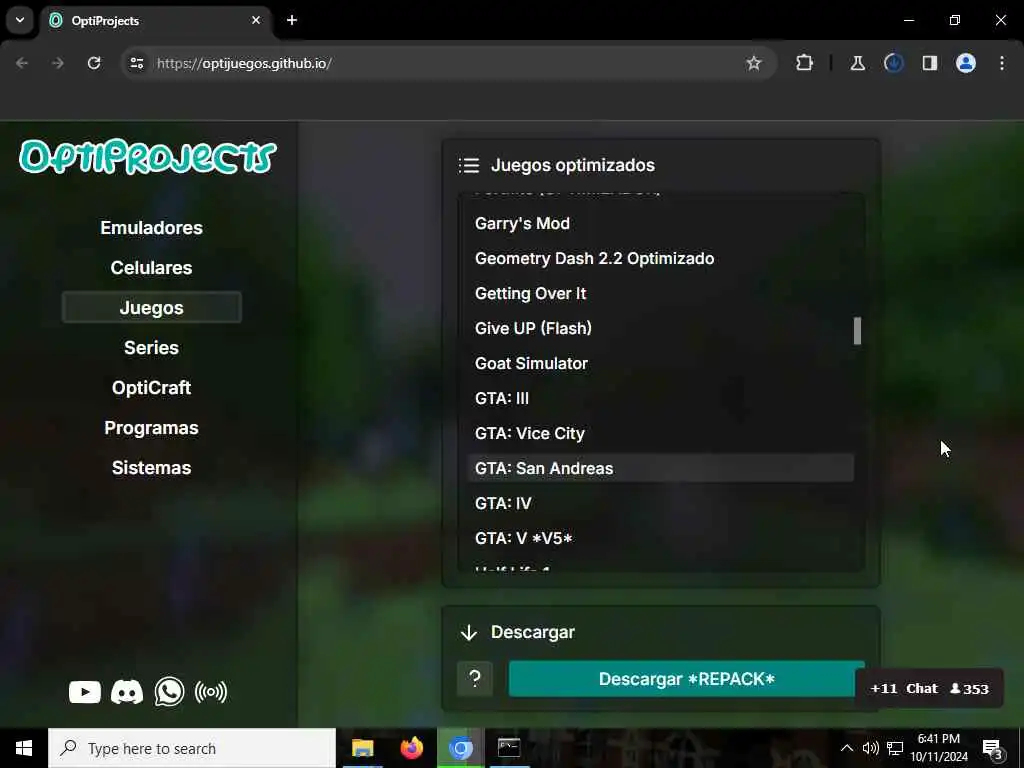Click the question mark help button

coord(475,679)
